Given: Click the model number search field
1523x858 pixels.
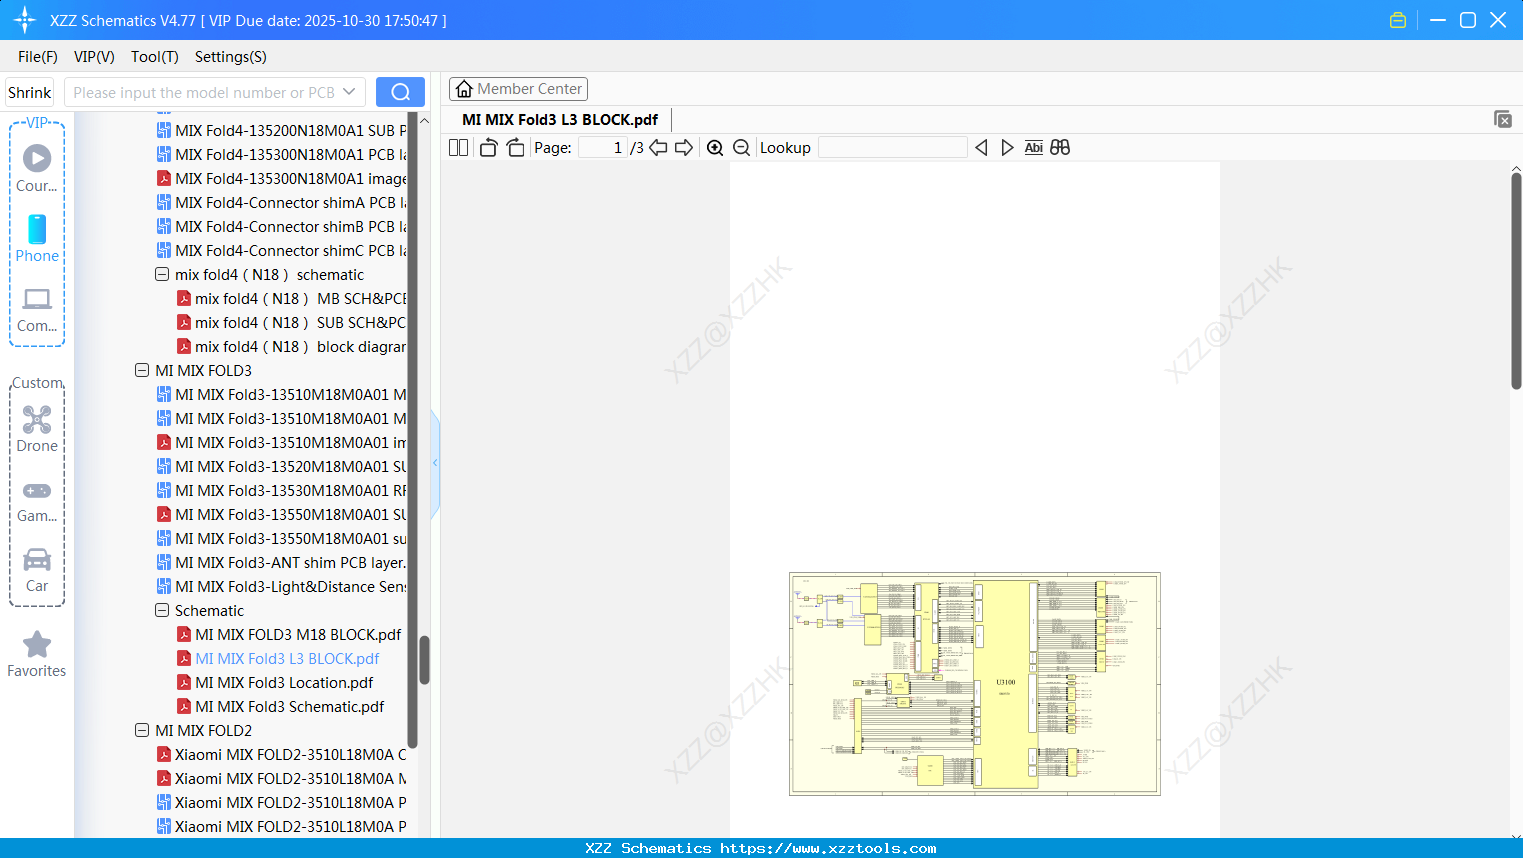Looking at the screenshot, I should pyautogui.click(x=204, y=92).
